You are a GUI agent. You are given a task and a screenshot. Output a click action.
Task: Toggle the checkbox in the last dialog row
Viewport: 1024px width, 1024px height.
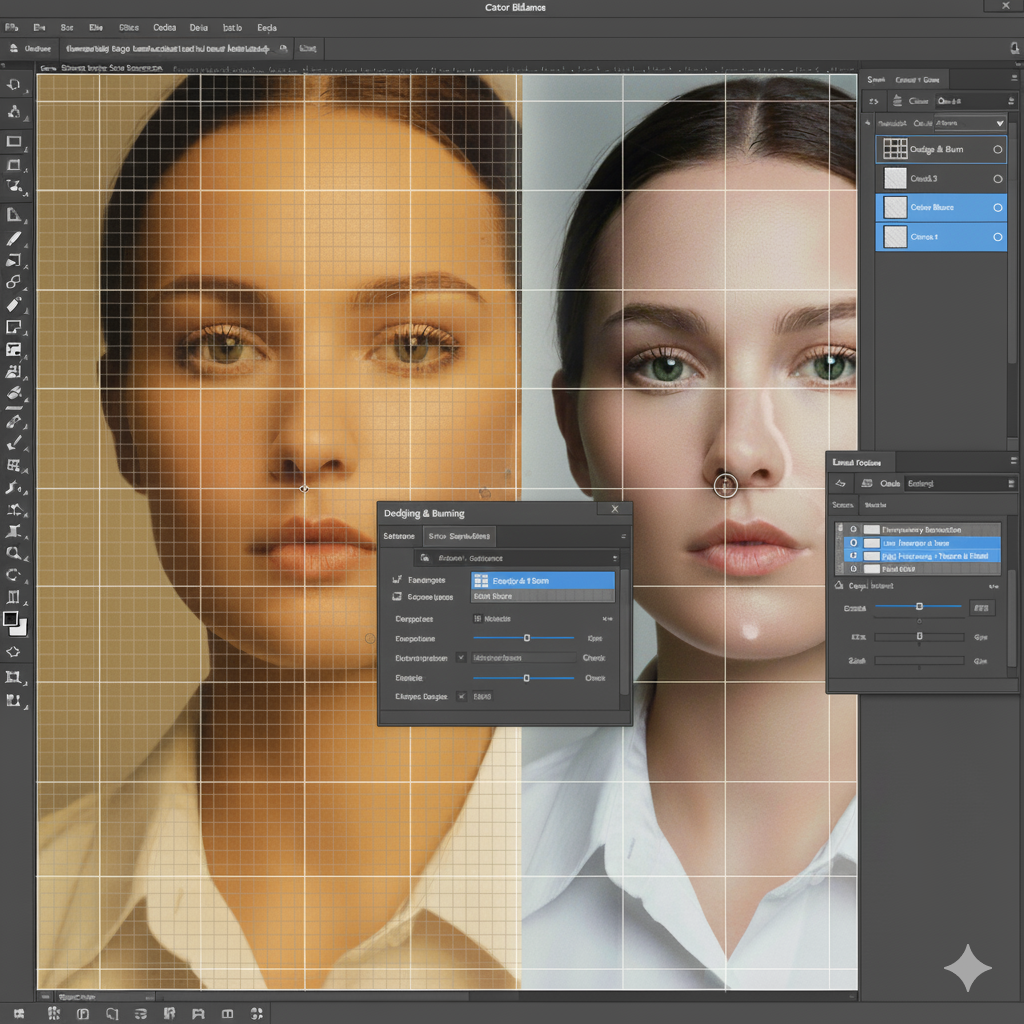coord(461,696)
